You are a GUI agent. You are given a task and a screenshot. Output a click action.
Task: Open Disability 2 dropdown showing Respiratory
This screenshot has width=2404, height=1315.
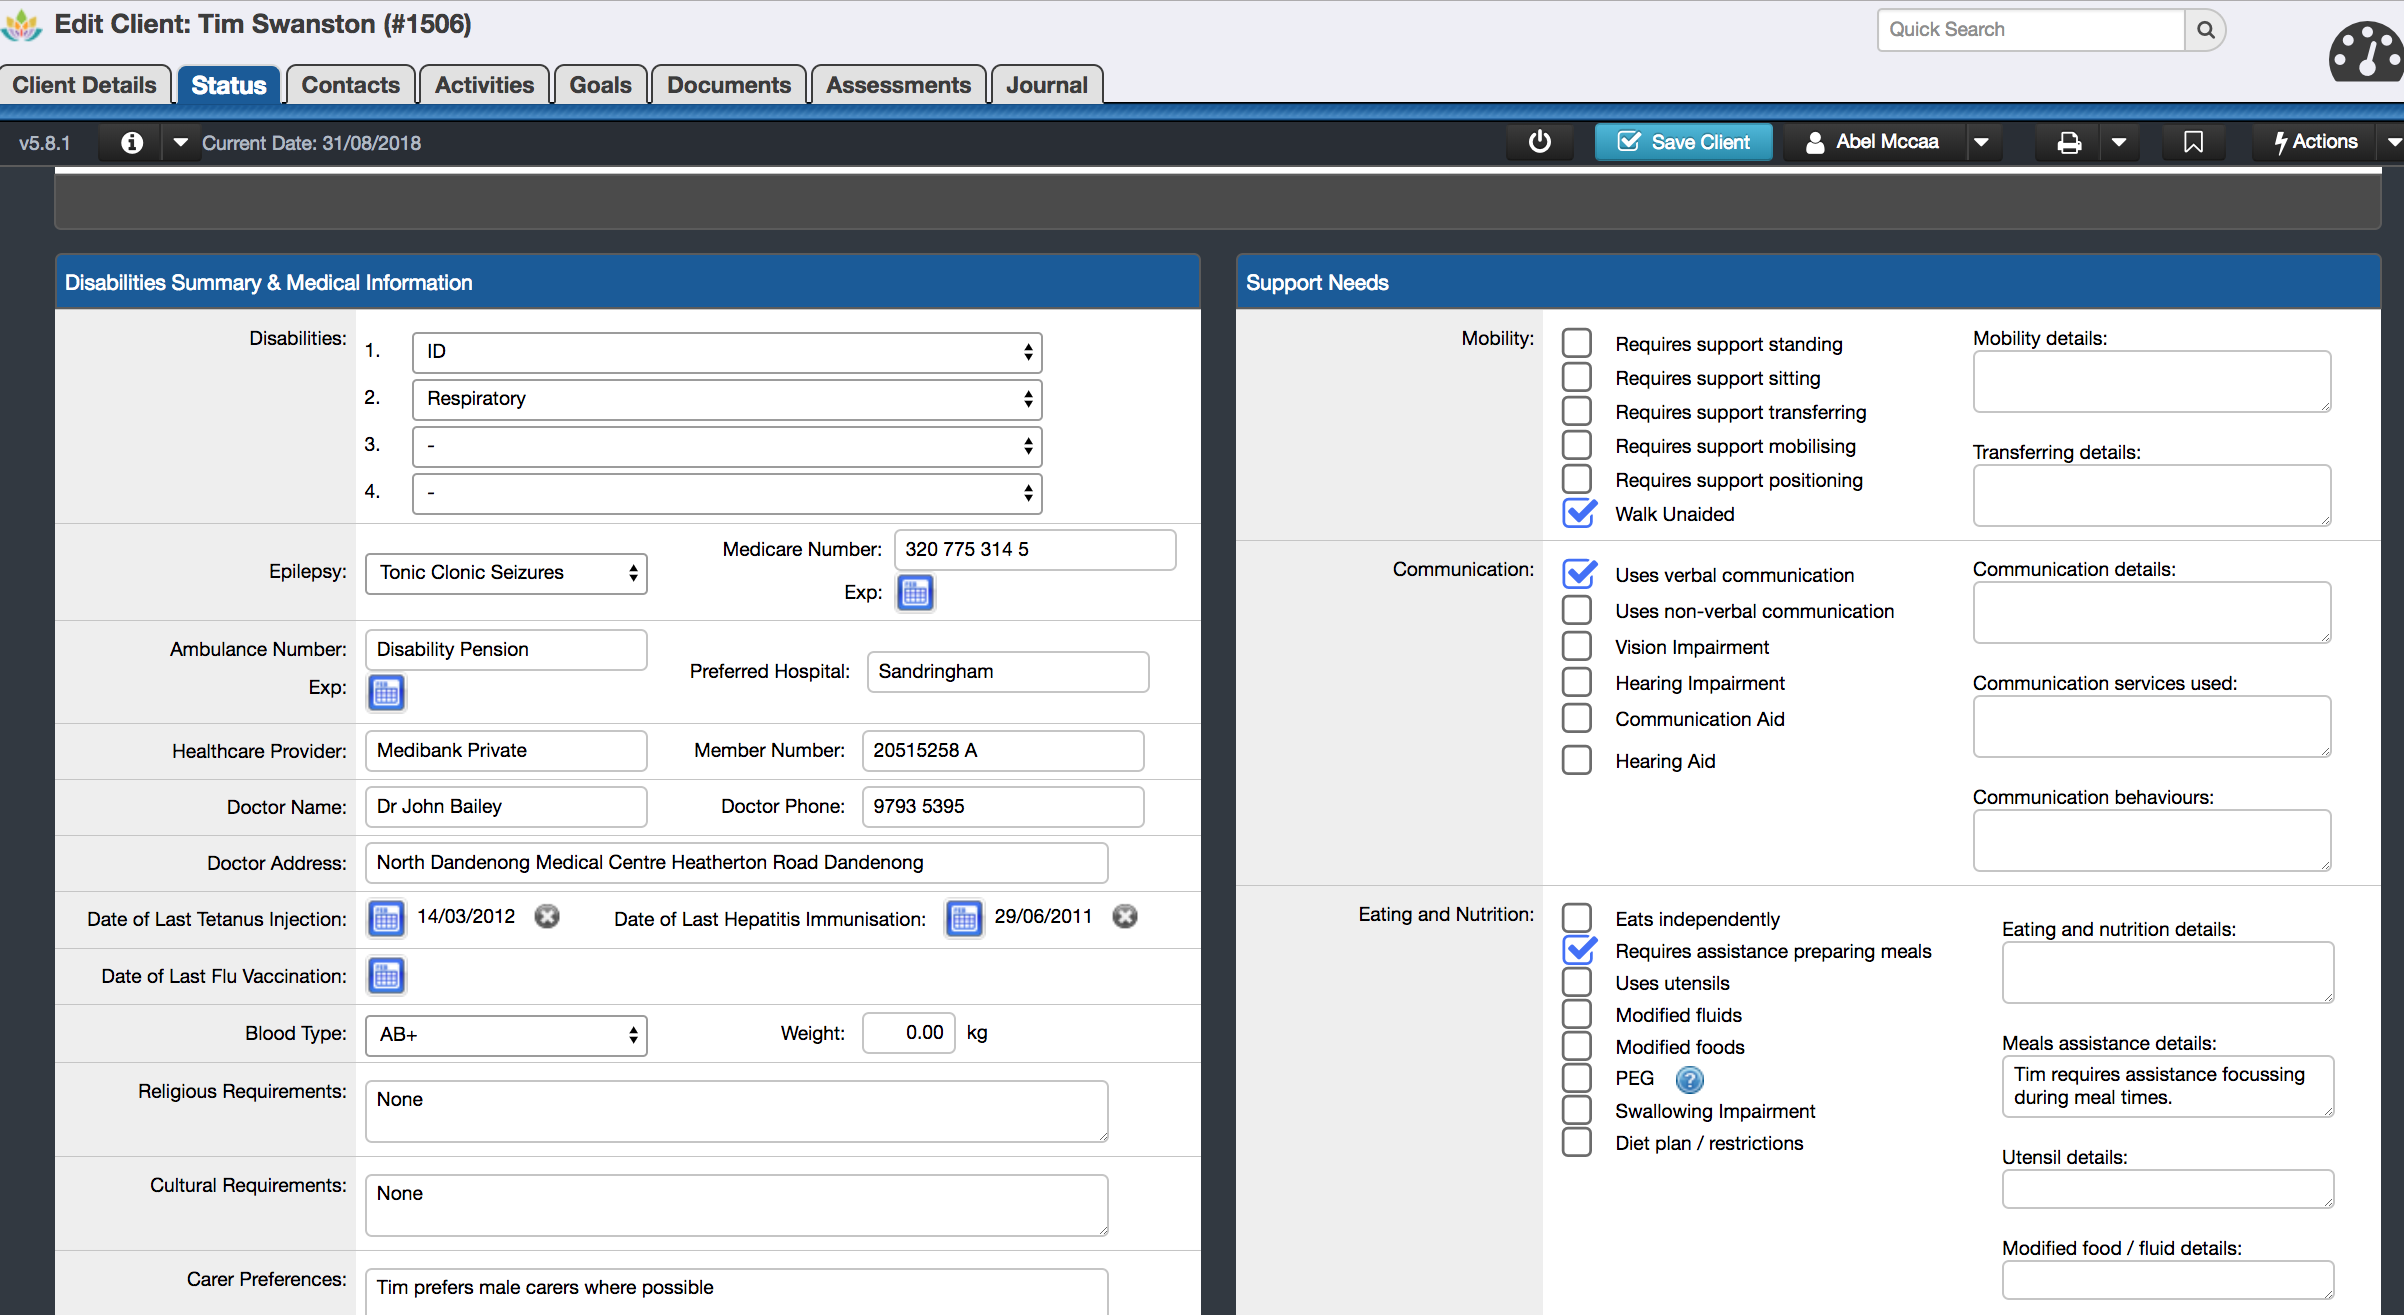pos(727,399)
